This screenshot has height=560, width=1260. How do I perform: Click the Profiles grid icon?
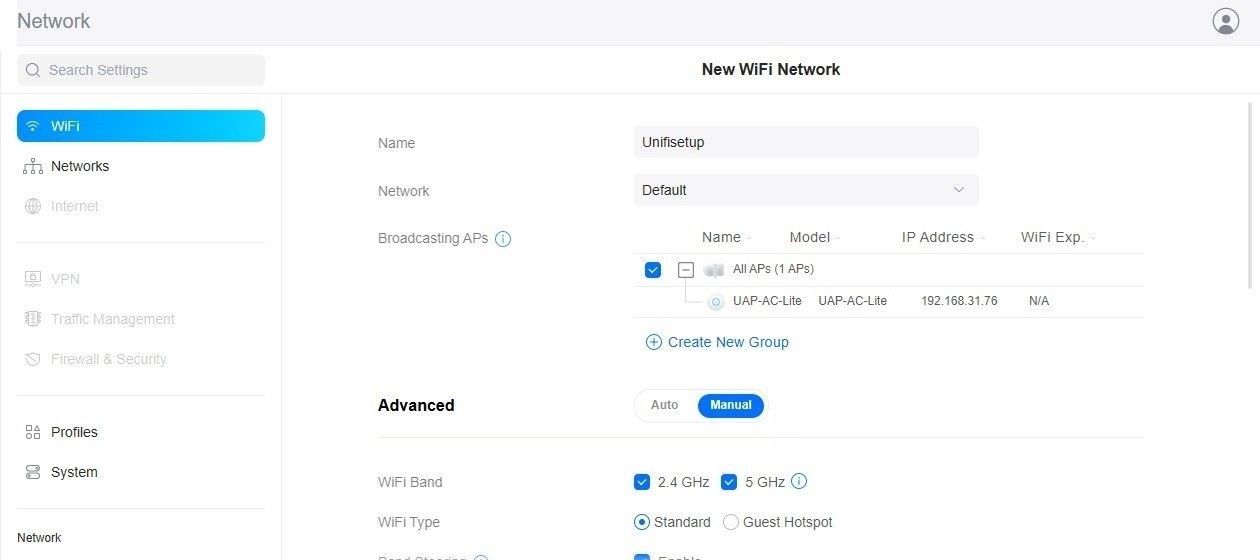tap(33, 432)
